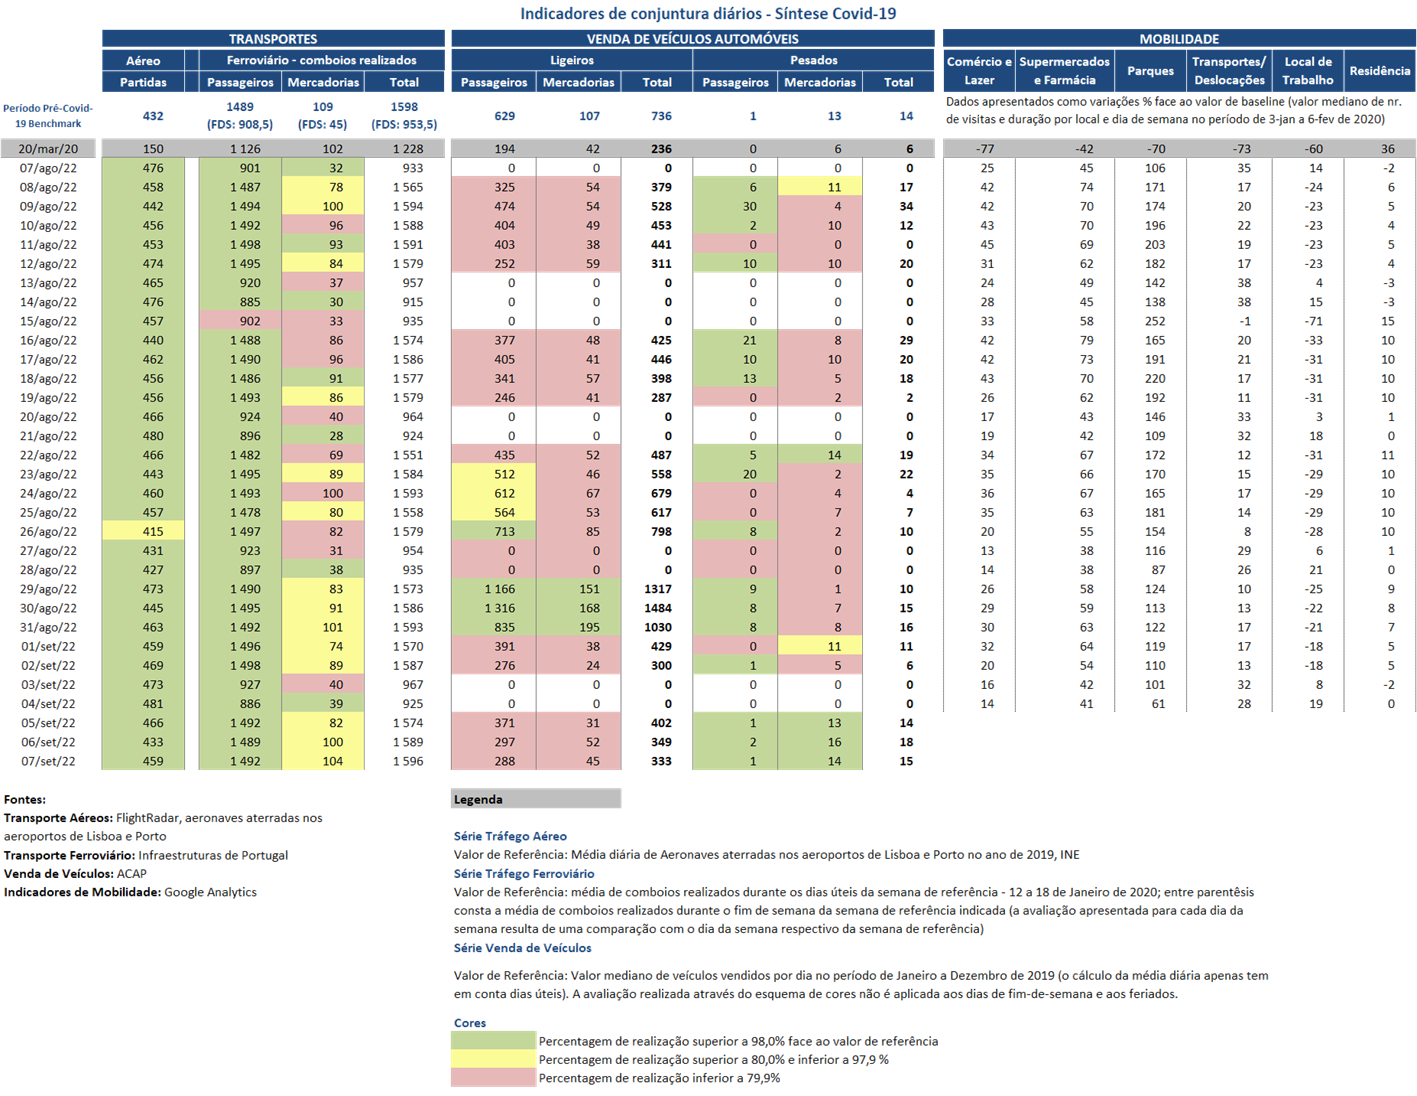Select the 07/ago/22 date row label
Image resolution: width=1417 pixels, height=1096 pixels.
[48, 168]
